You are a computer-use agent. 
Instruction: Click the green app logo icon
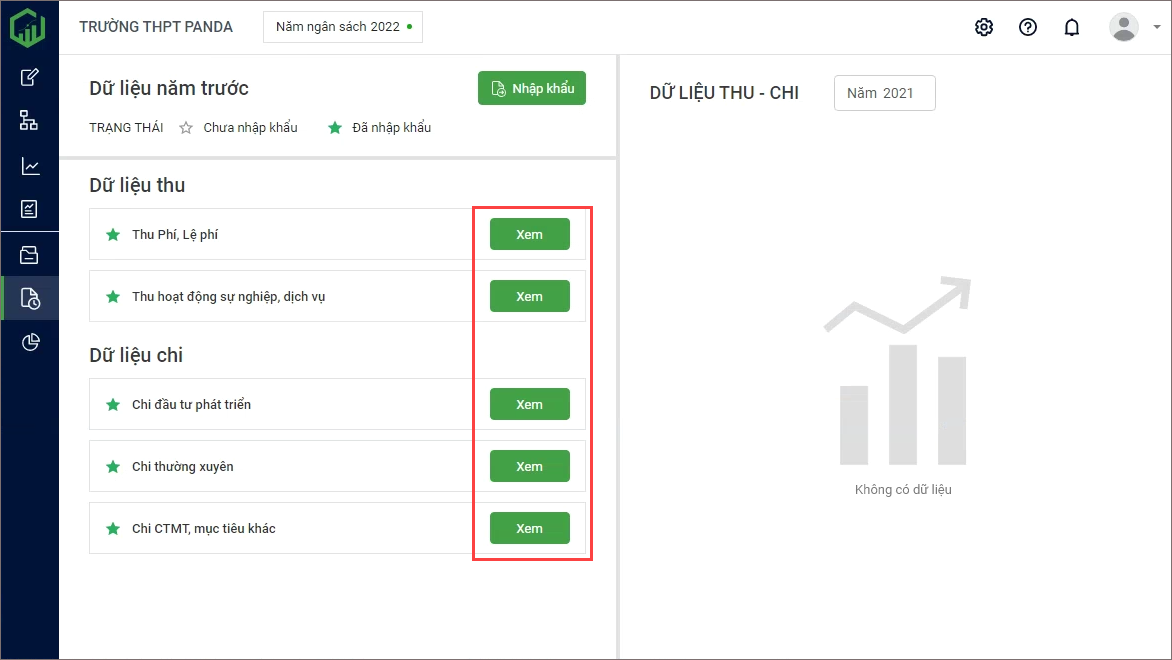point(28,27)
